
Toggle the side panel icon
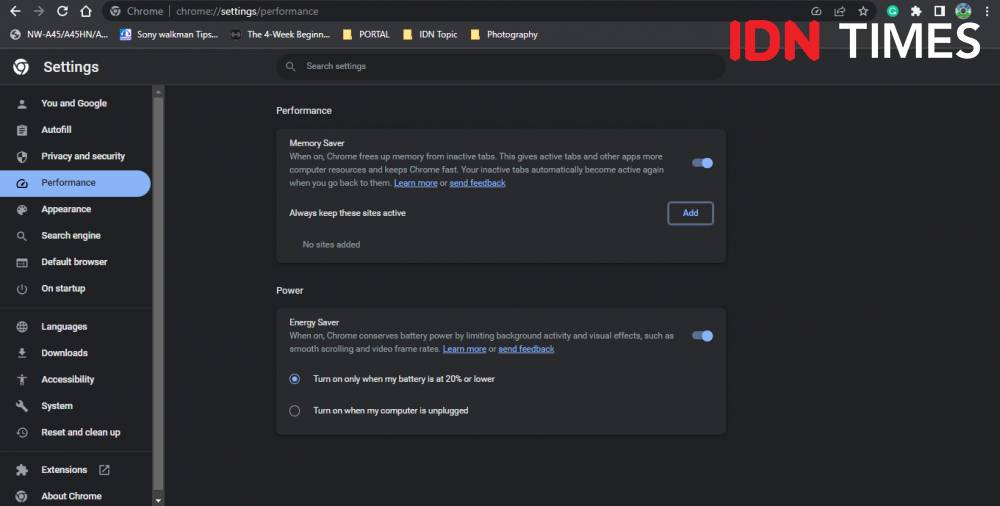coord(939,11)
